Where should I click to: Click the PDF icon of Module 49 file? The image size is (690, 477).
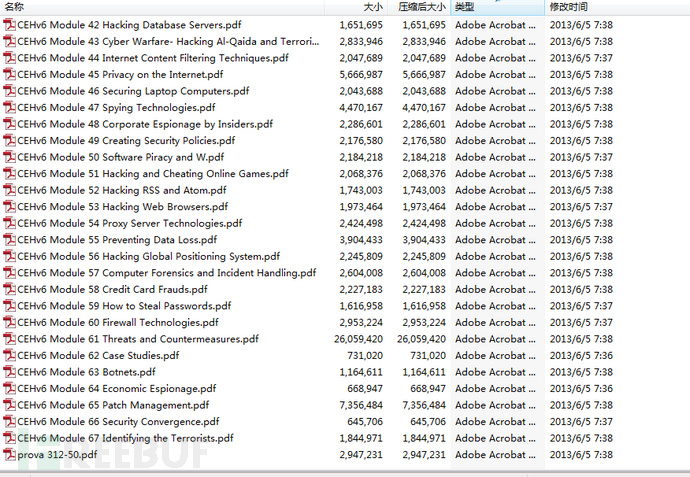click(9, 140)
